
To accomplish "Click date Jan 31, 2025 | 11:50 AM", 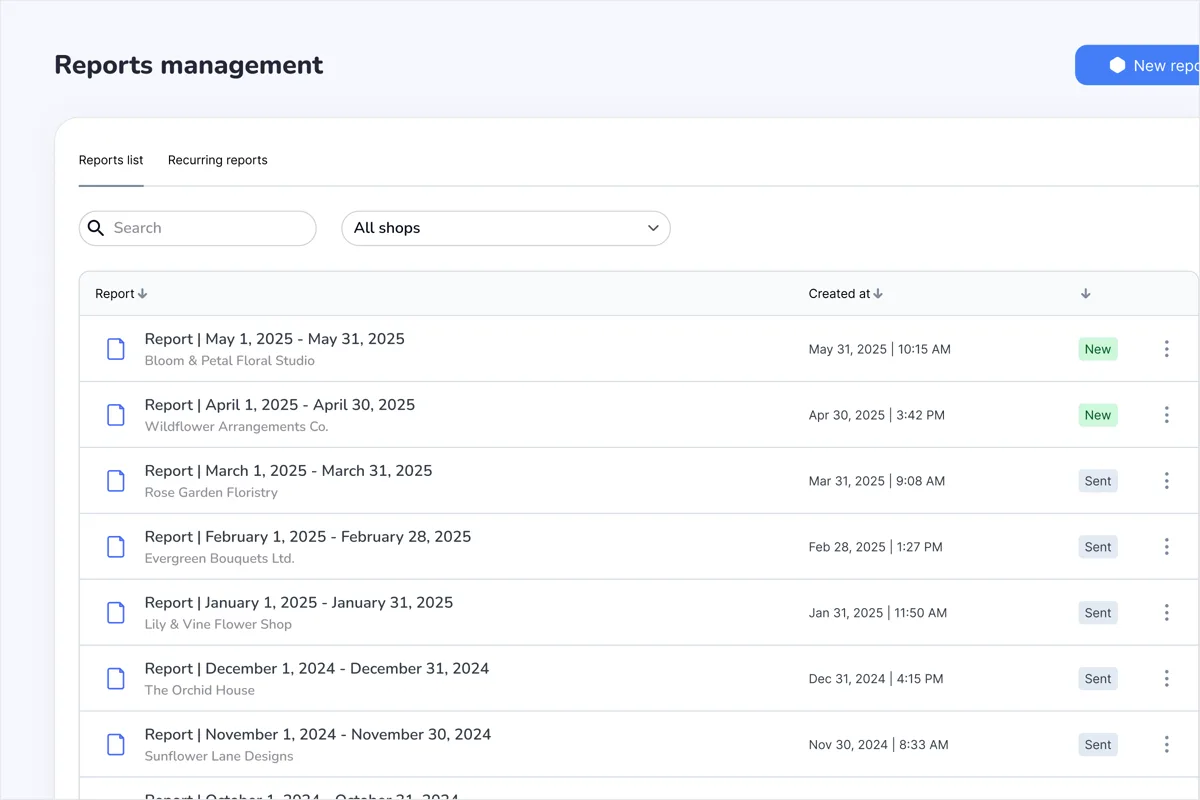I will click(x=878, y=614).
